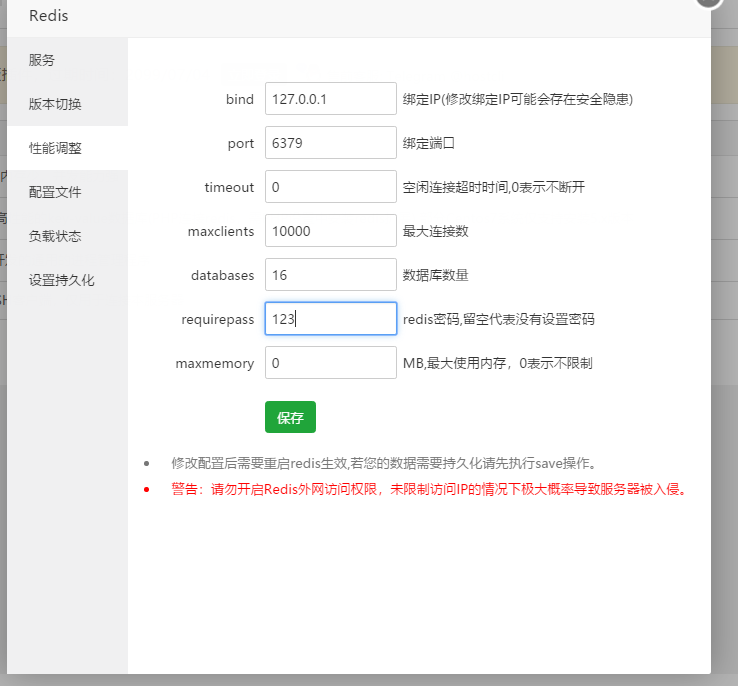Image resolution: width=738 pixels, height=686 pixels.
Task: Switch to the 版本切换 tab
Action: tap(67, 104)
